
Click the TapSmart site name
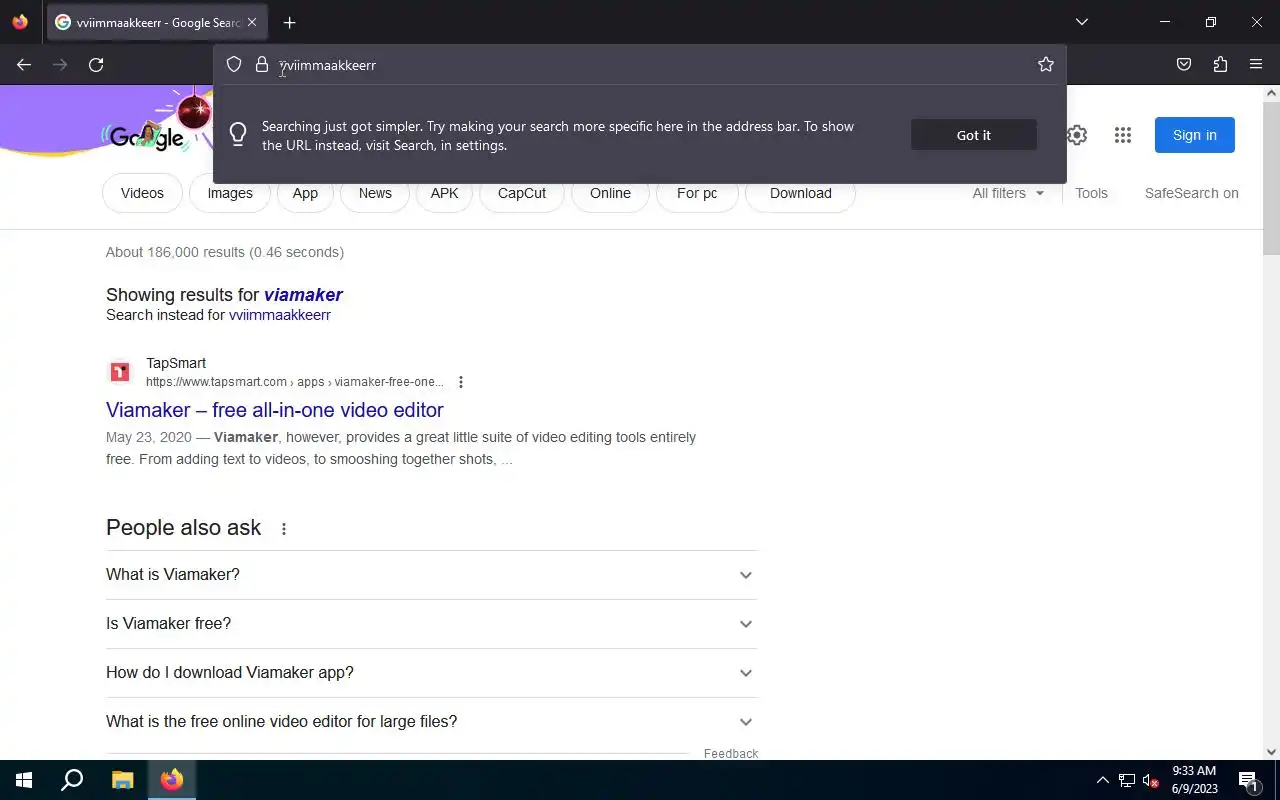(176, 363)
